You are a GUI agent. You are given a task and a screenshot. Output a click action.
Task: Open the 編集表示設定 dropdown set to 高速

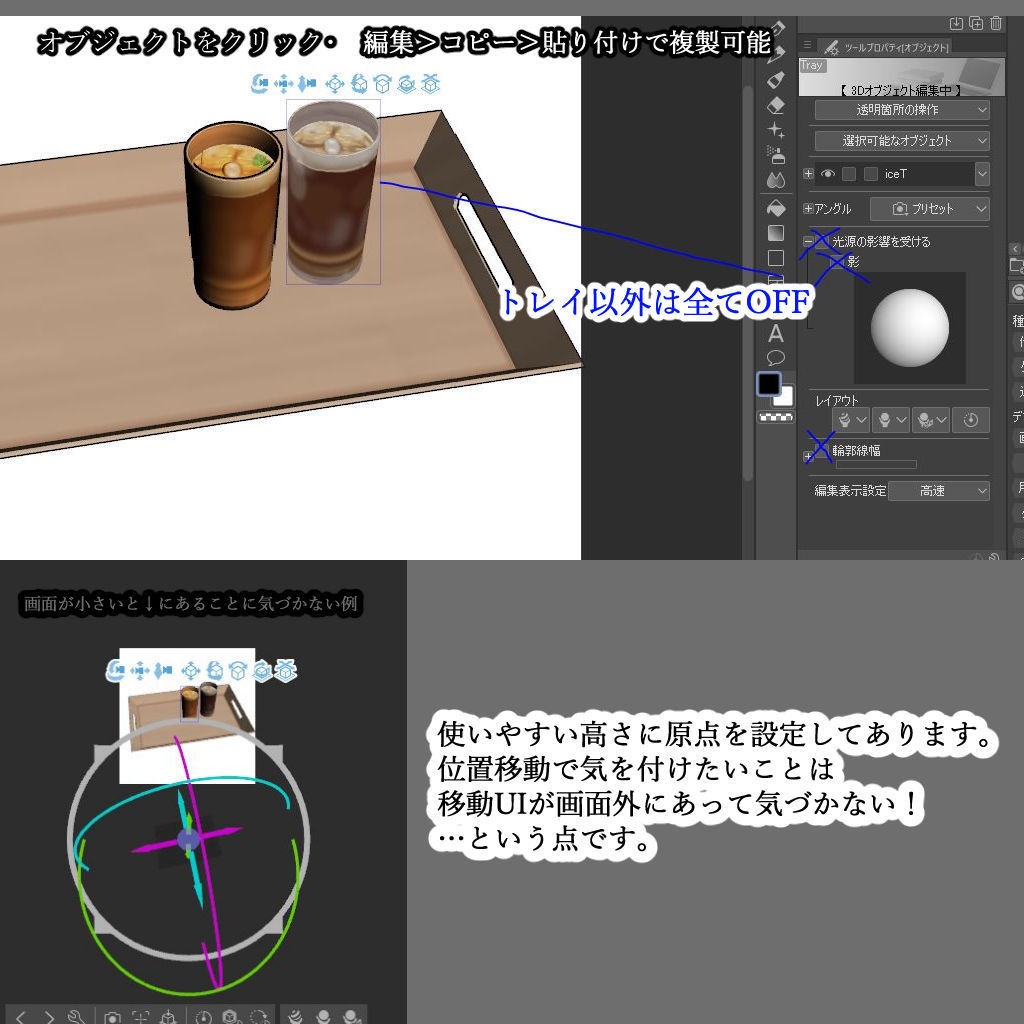[x=940, y=490]
